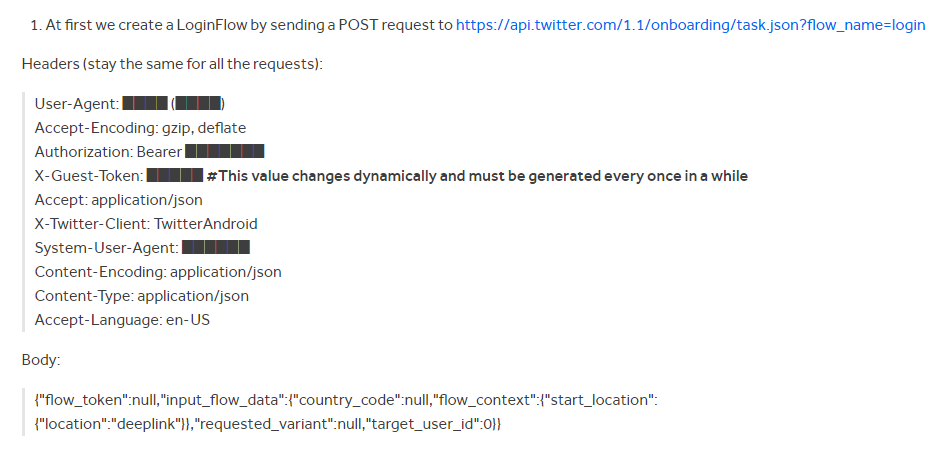Click the redacted System-User-Agent value

click(216, 247)
